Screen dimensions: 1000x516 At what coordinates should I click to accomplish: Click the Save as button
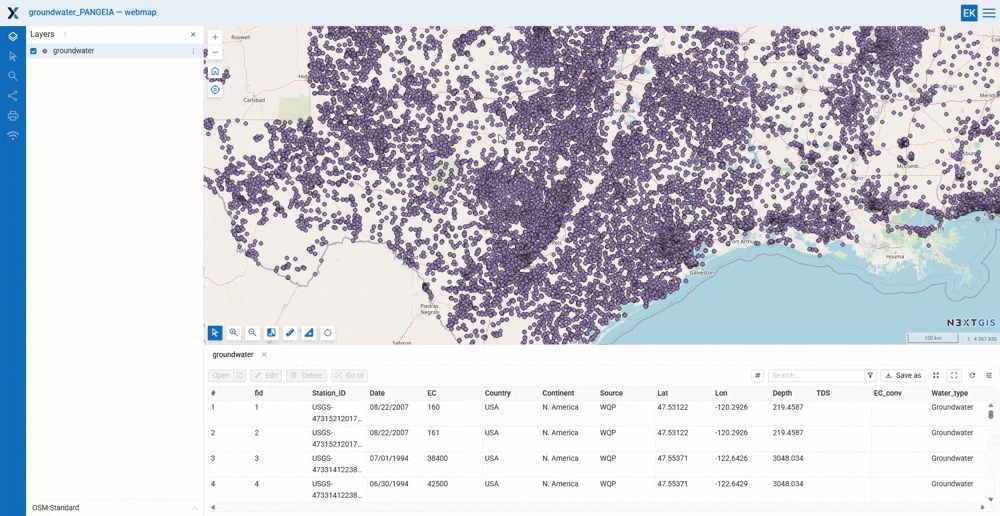(x=903, y=376)
